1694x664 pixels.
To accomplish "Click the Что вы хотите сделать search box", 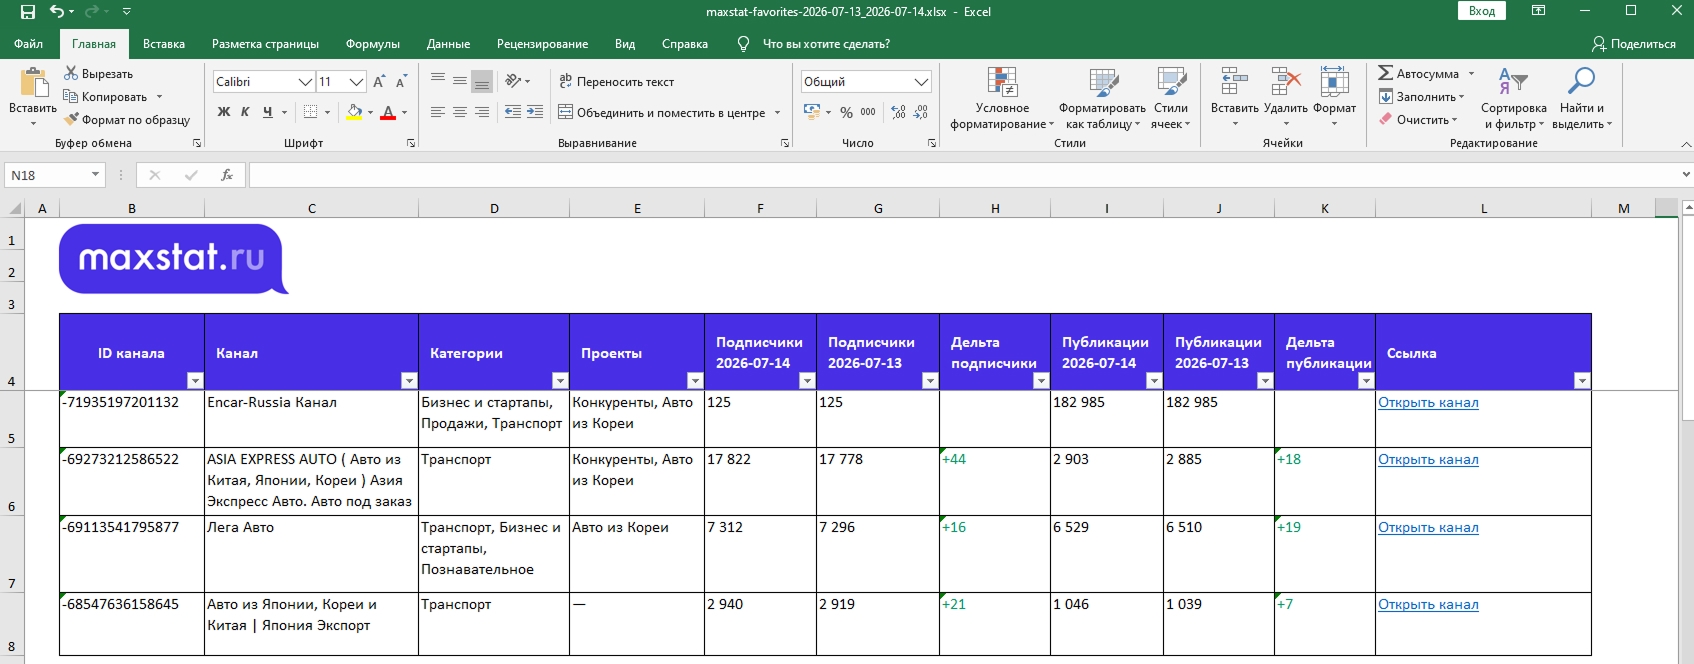I will (826, 44).
